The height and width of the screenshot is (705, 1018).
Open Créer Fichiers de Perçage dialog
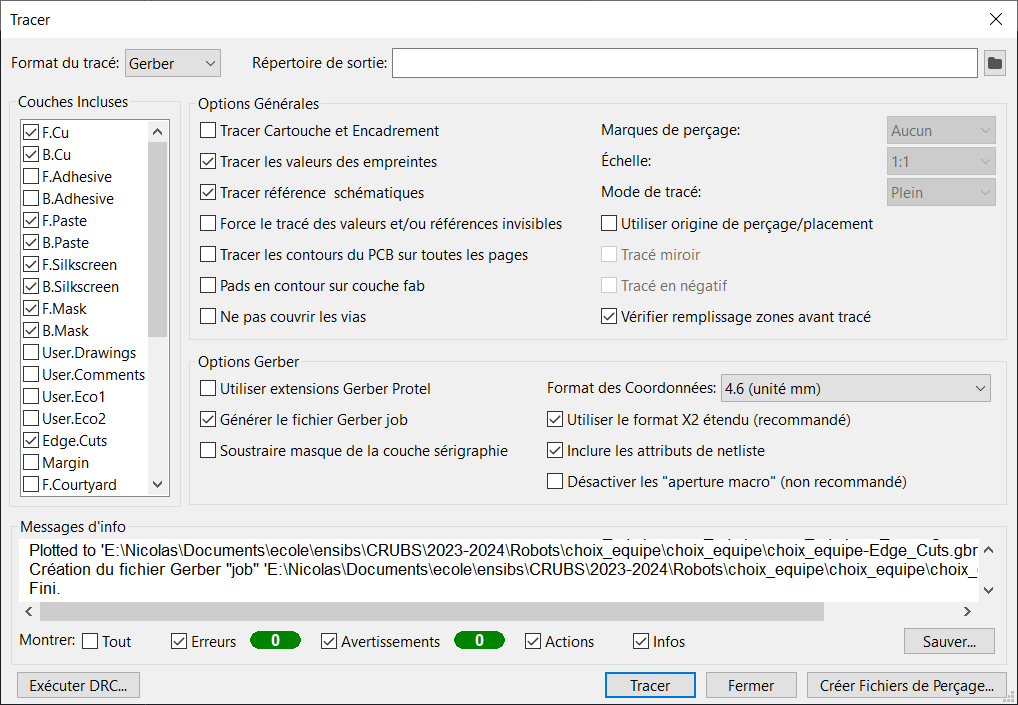906,686
